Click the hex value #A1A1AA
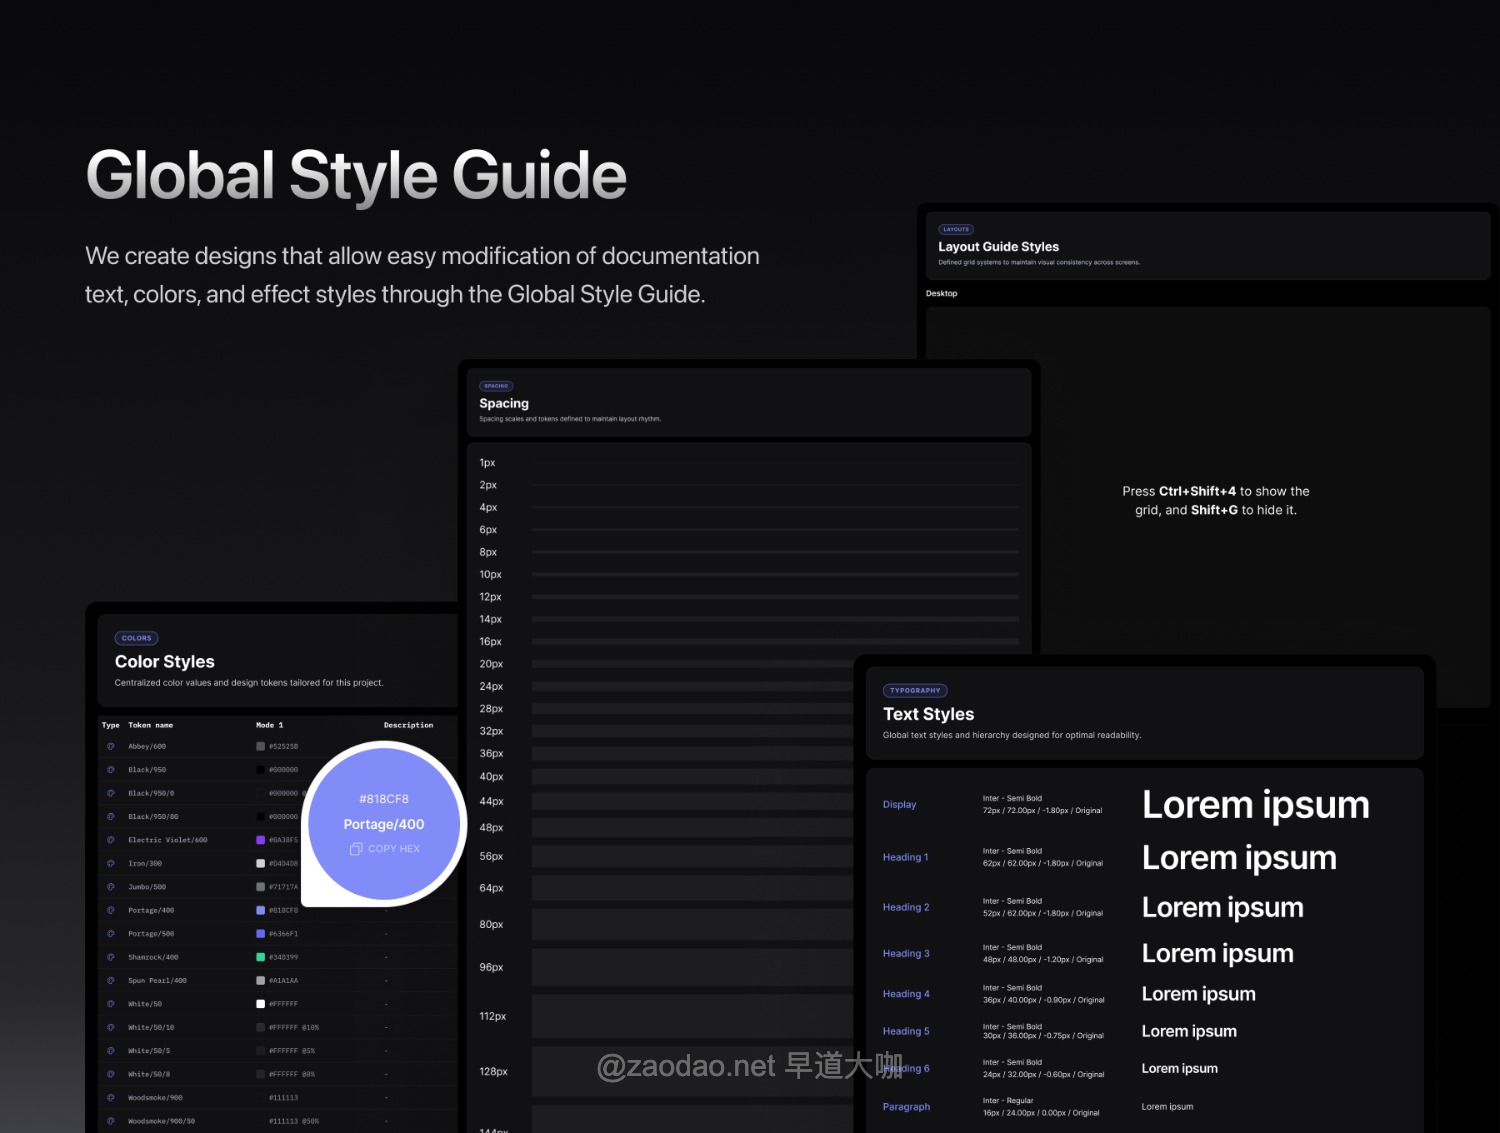 [x=284, y=981]
